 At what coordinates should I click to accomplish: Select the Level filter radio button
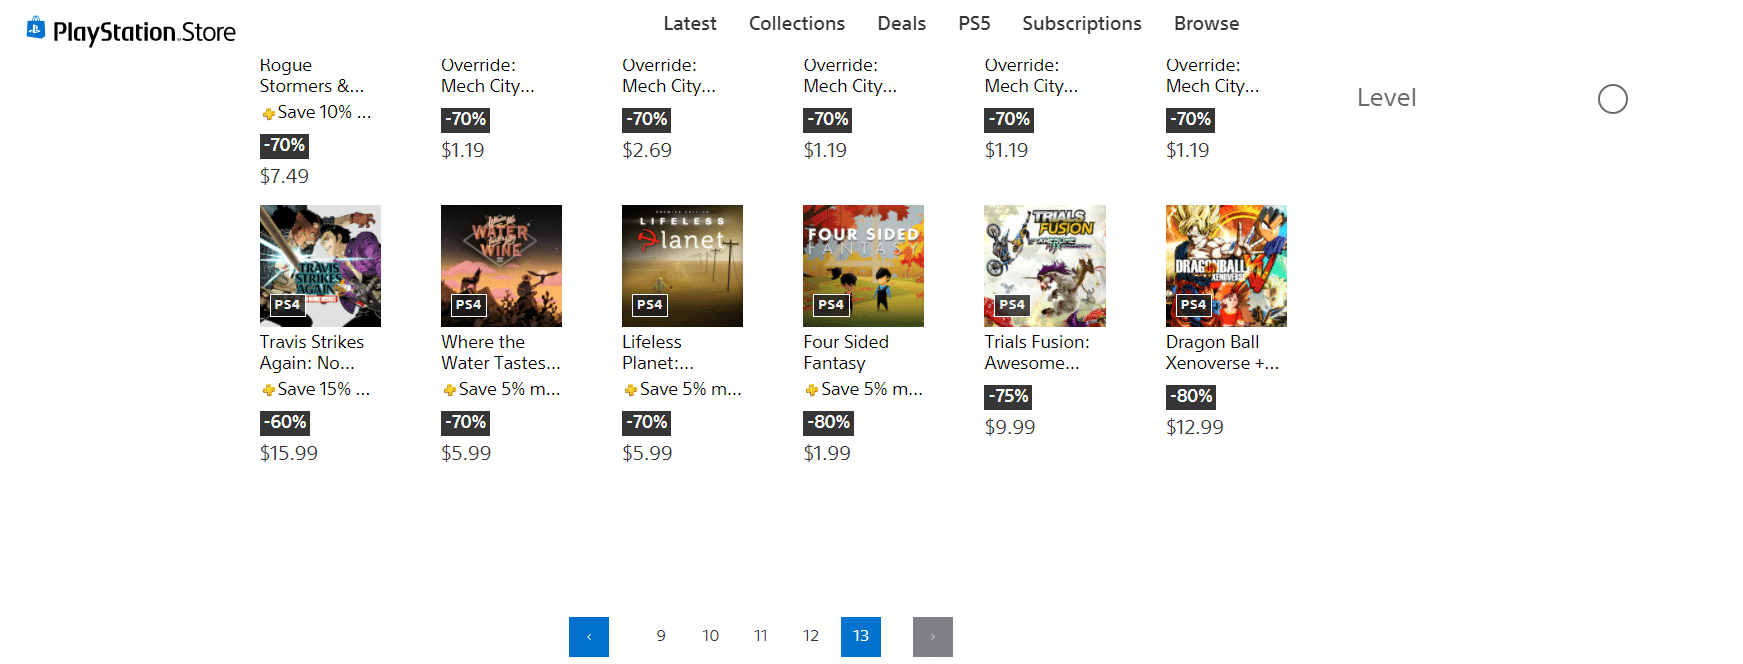tap(1612, 99)
